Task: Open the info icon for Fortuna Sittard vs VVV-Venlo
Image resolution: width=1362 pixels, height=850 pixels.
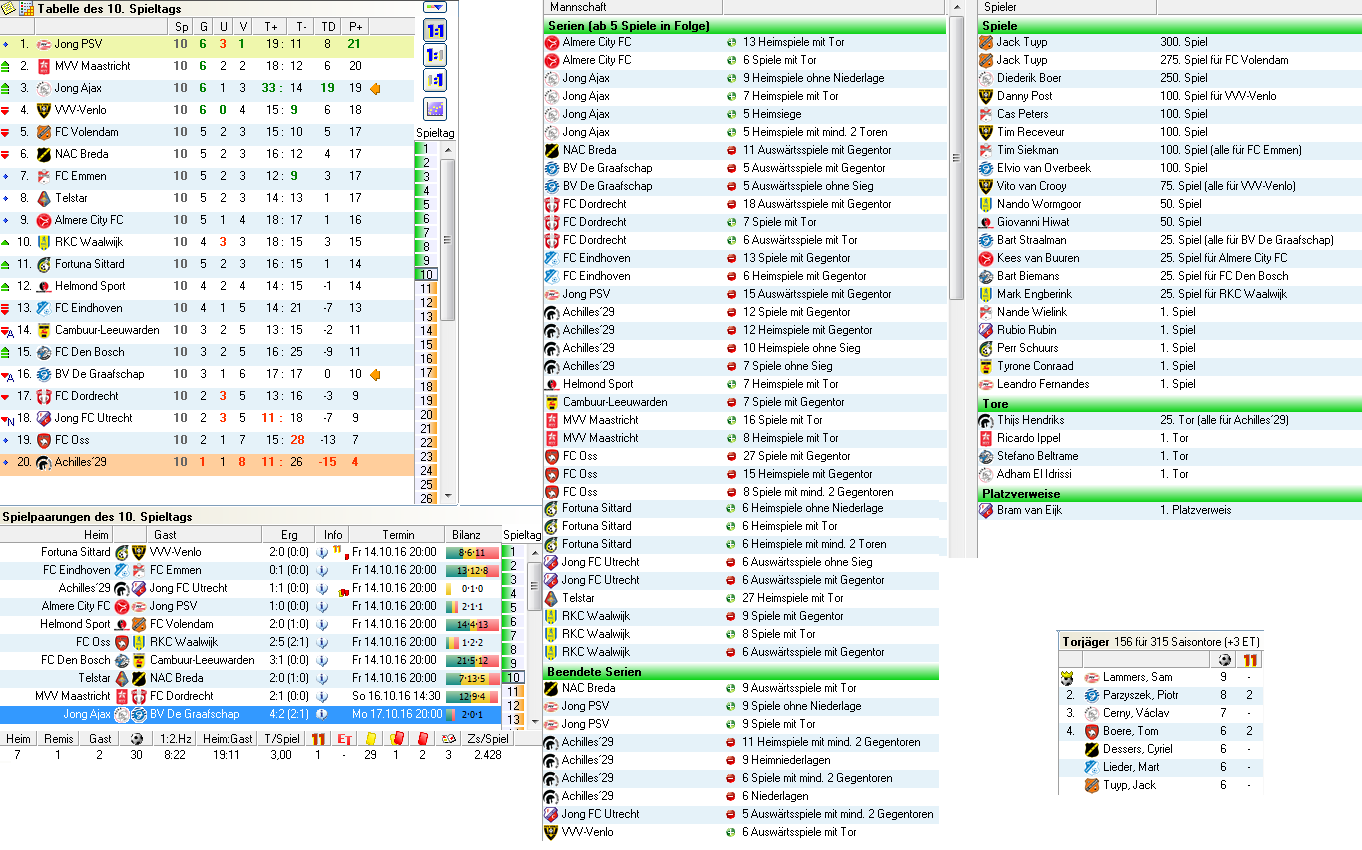Action: [x=322, y=552]
